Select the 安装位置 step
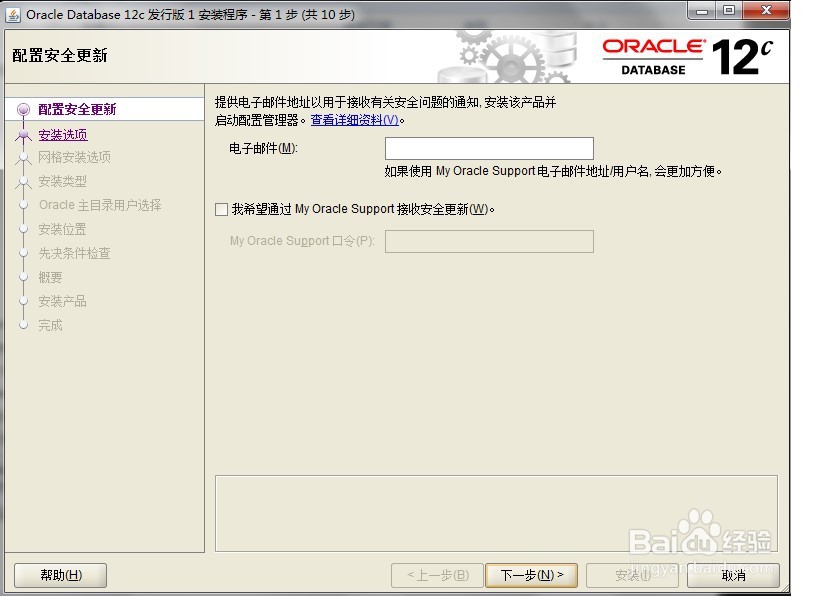 coord(62,229)
